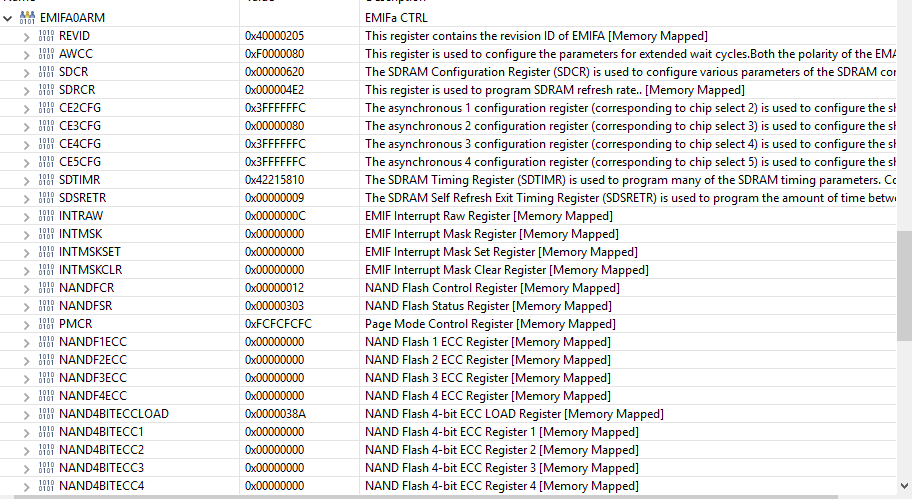
Task: Click the SDCR register bits icon
Action: 47,72
